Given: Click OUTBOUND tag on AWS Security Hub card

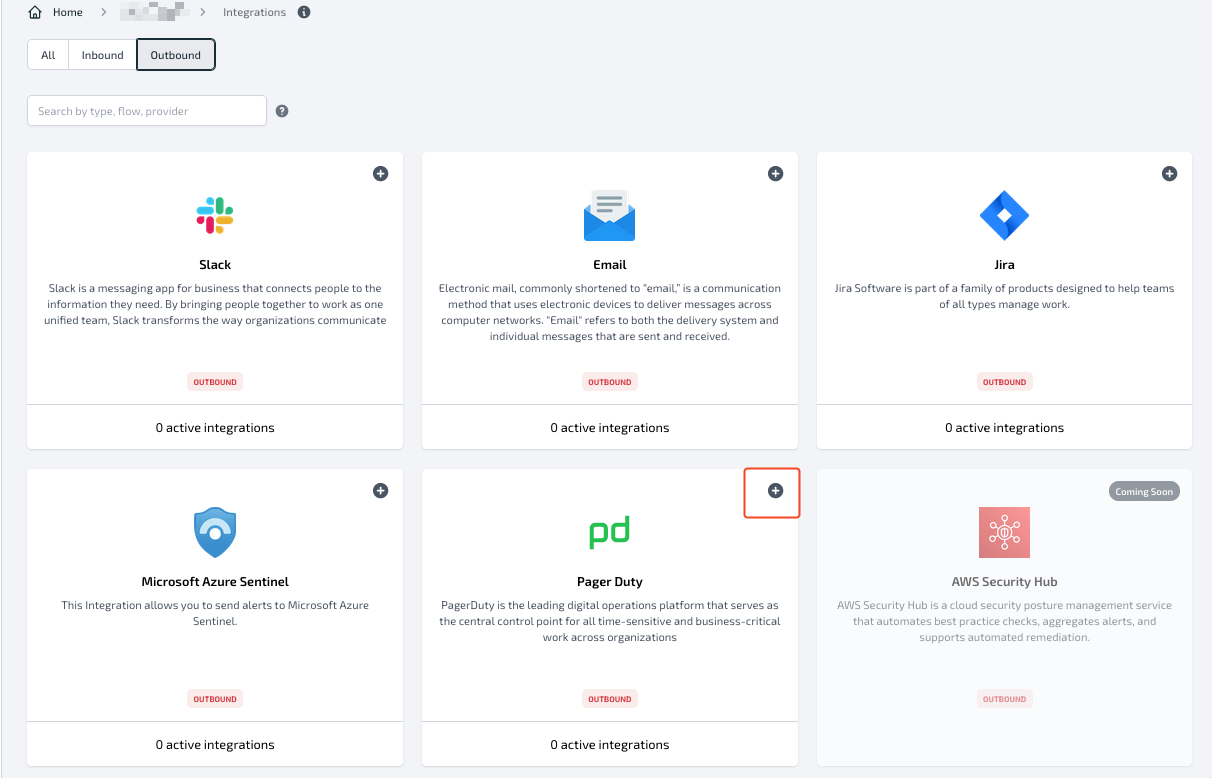Looking at the screenshot, I should (1004, 699).
